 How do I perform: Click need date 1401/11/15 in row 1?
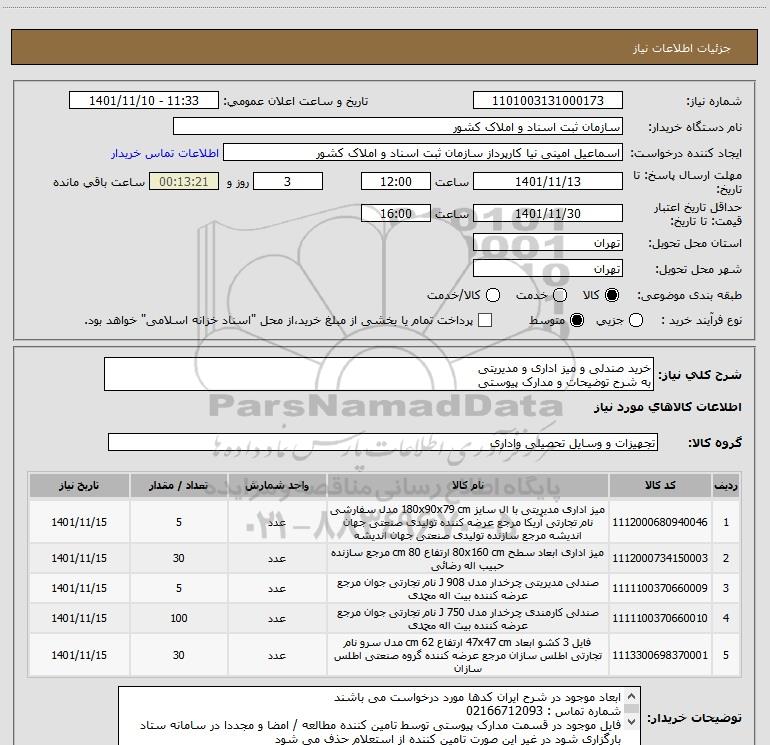pyautogui.click(x=79, y=522)
